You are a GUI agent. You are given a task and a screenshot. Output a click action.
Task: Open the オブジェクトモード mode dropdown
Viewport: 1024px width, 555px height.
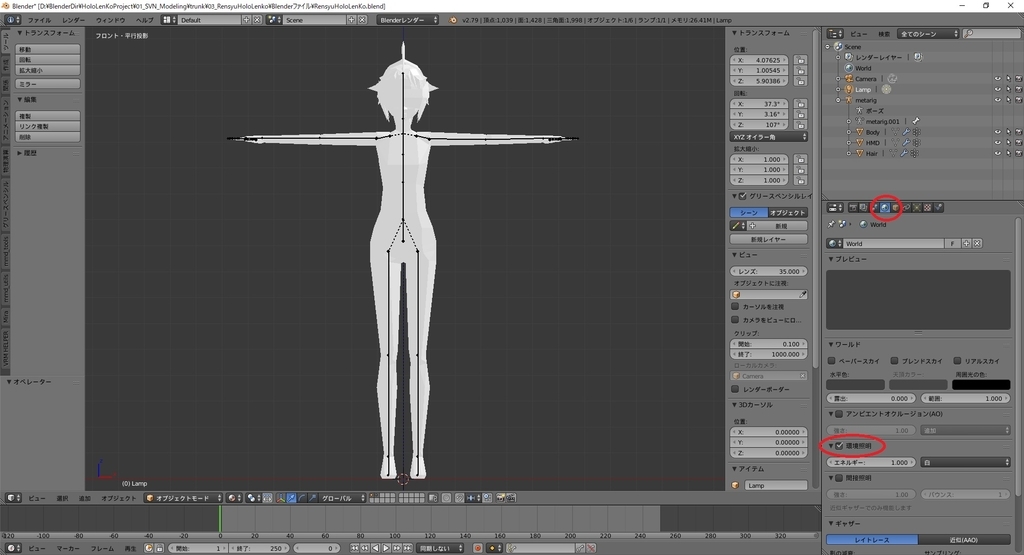coord(184,498)
